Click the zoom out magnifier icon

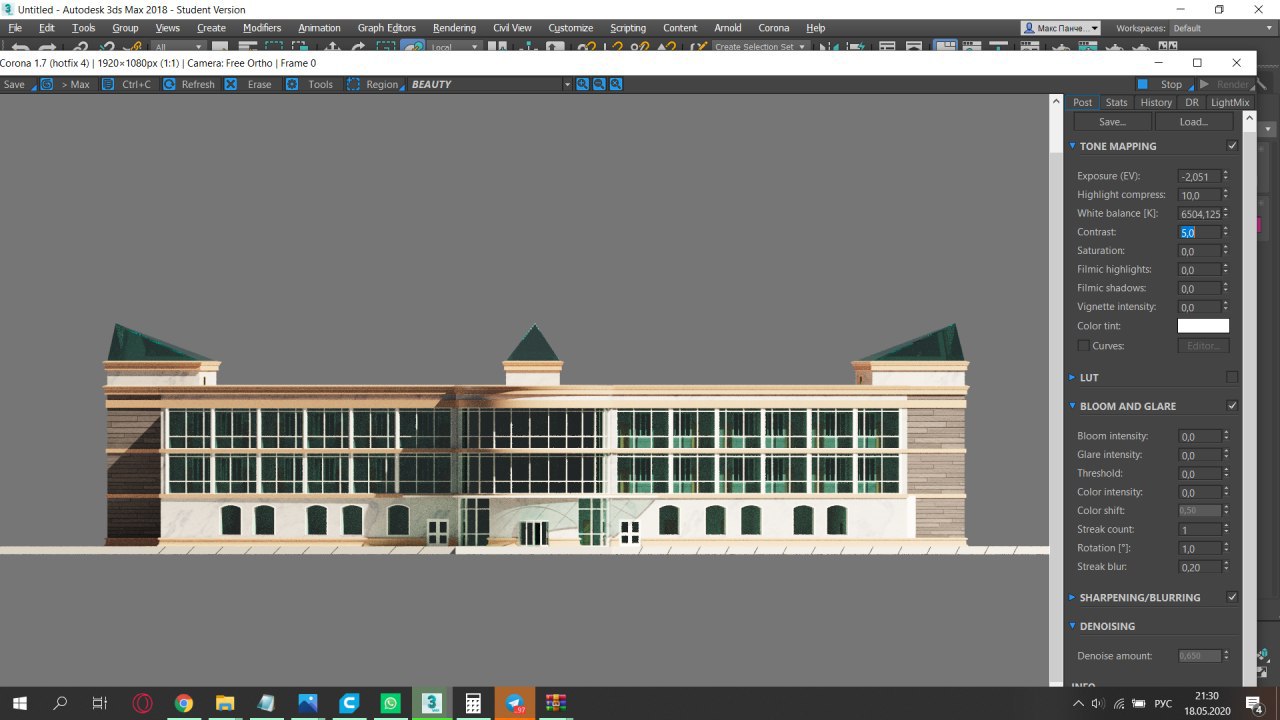click(599, 84)
